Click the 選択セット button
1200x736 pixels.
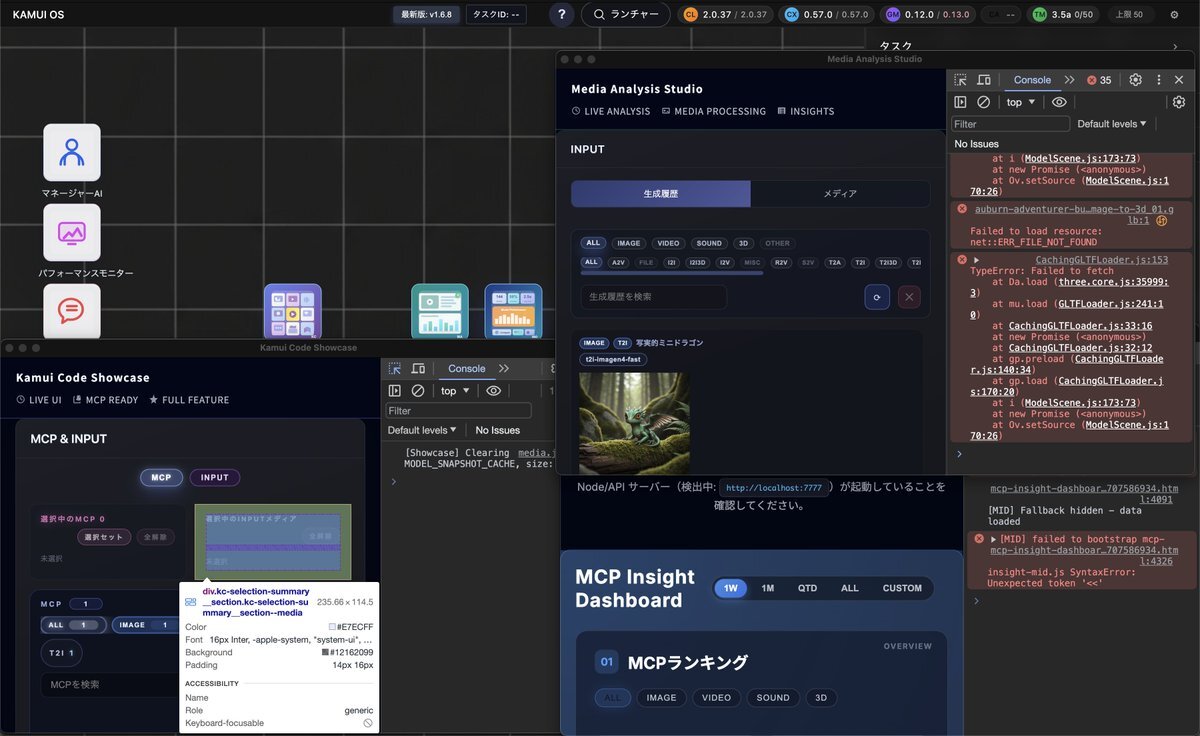[x=104, y=537]
